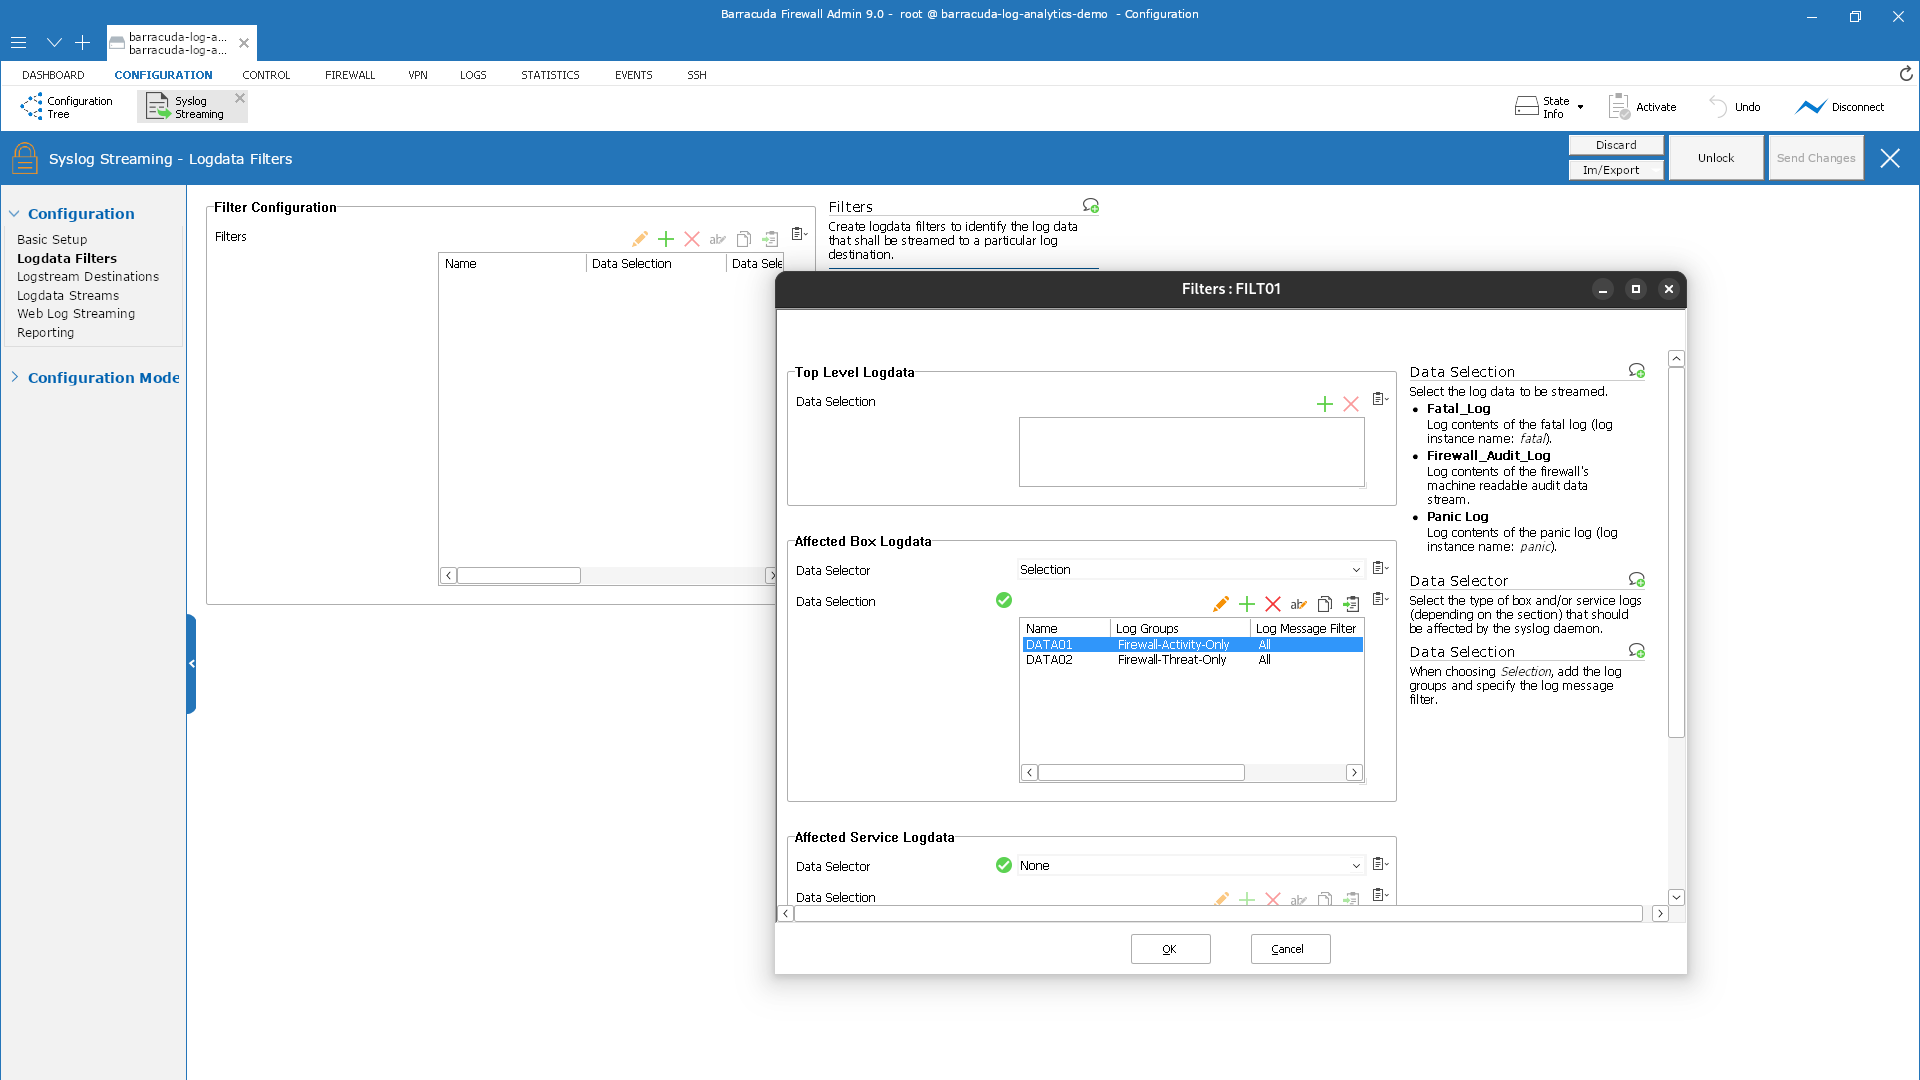Collapse the sidebar using the blue handle
The image size is (1920, 1080).
click(x=191, y=664)
